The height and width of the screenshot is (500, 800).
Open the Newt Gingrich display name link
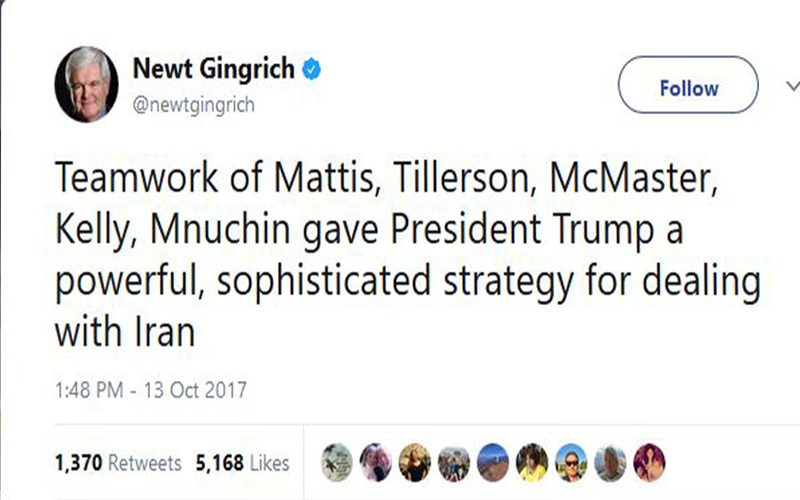point(214,68)
